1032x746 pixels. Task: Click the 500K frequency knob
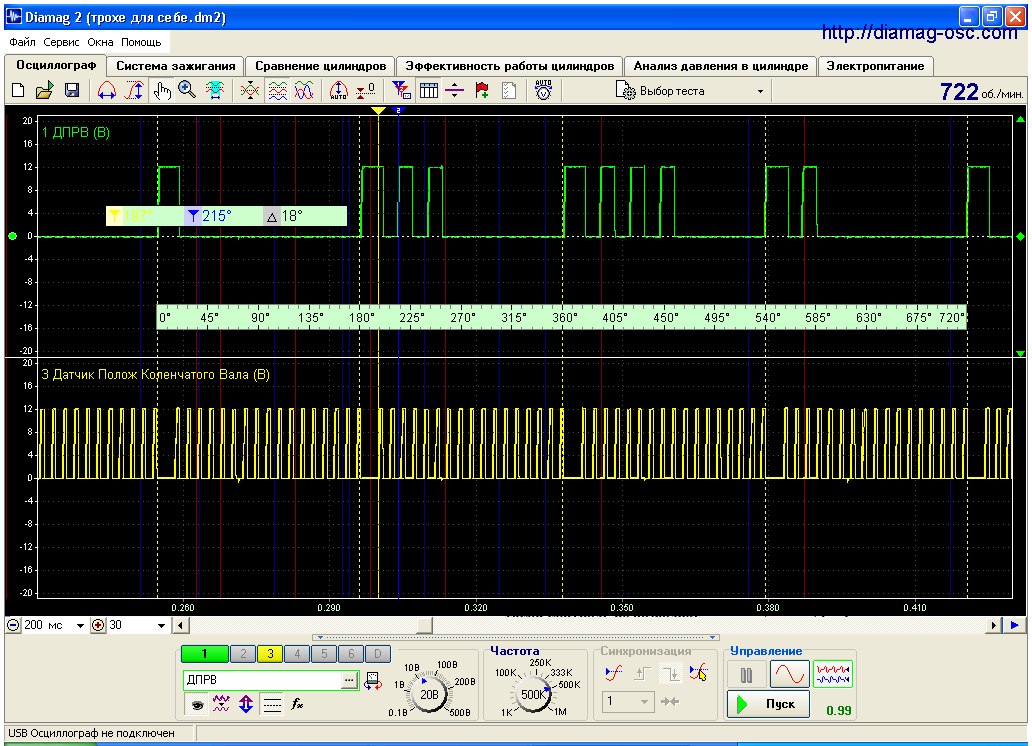(x=532, y=694)
